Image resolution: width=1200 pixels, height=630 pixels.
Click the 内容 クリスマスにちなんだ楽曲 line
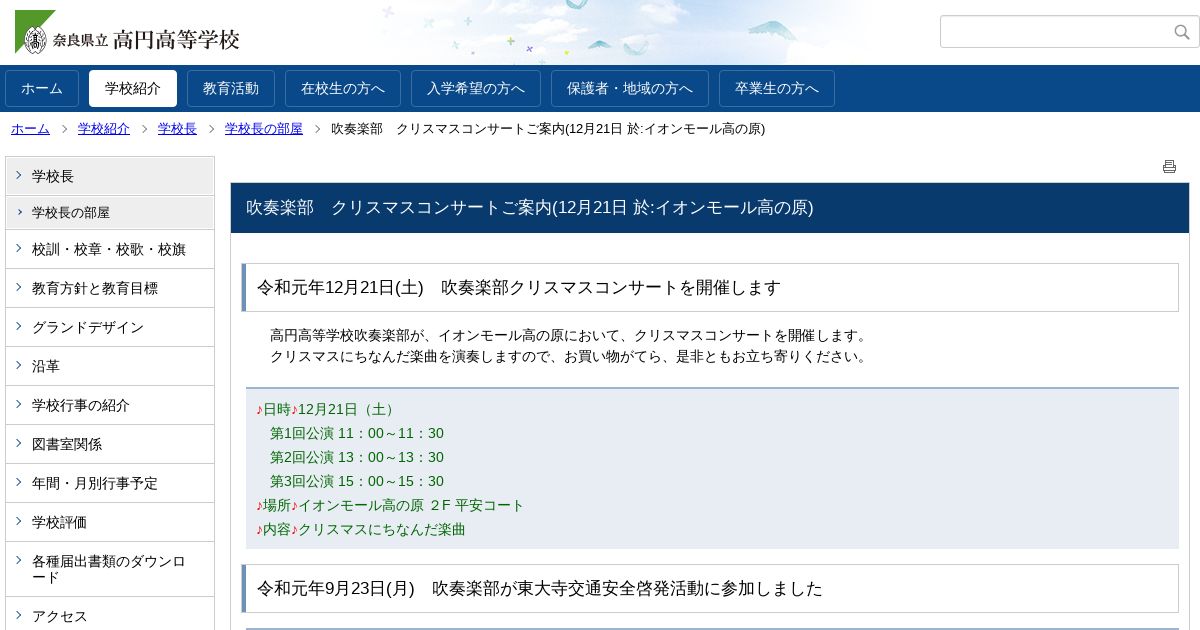click(x=361, y=530)
